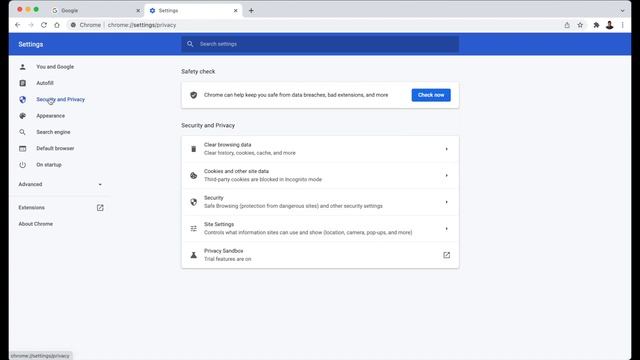
Task: Click the shield icon in Security row
Action: click(193, 202)
